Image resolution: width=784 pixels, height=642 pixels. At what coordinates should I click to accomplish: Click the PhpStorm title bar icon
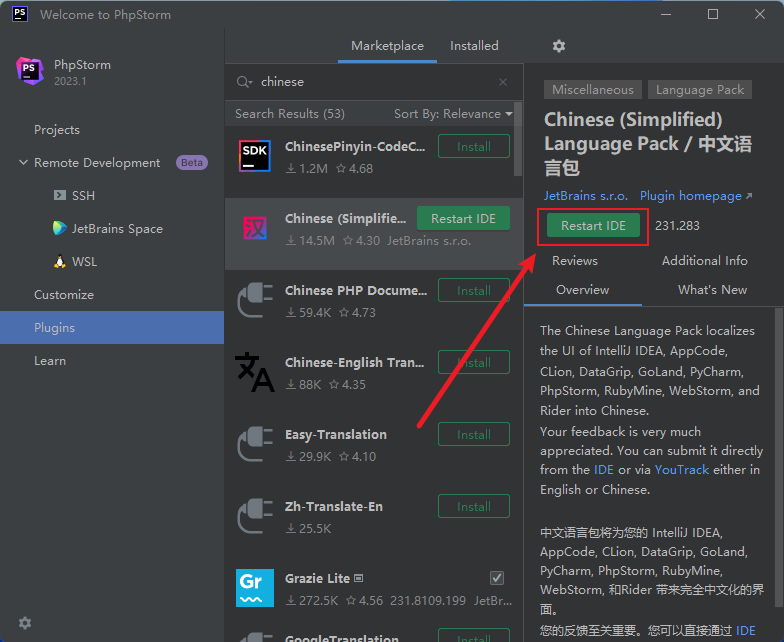20,14
